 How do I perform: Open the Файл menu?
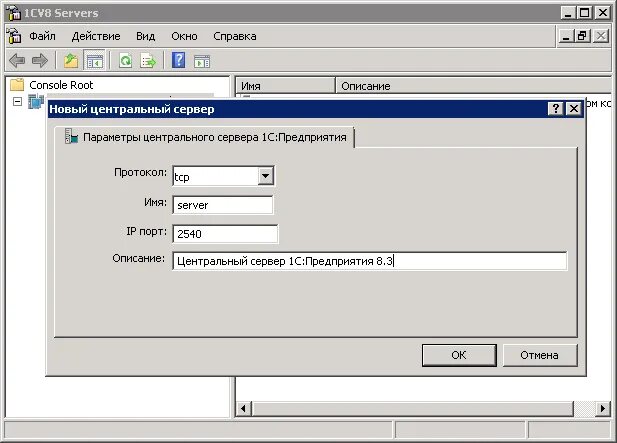42,36
